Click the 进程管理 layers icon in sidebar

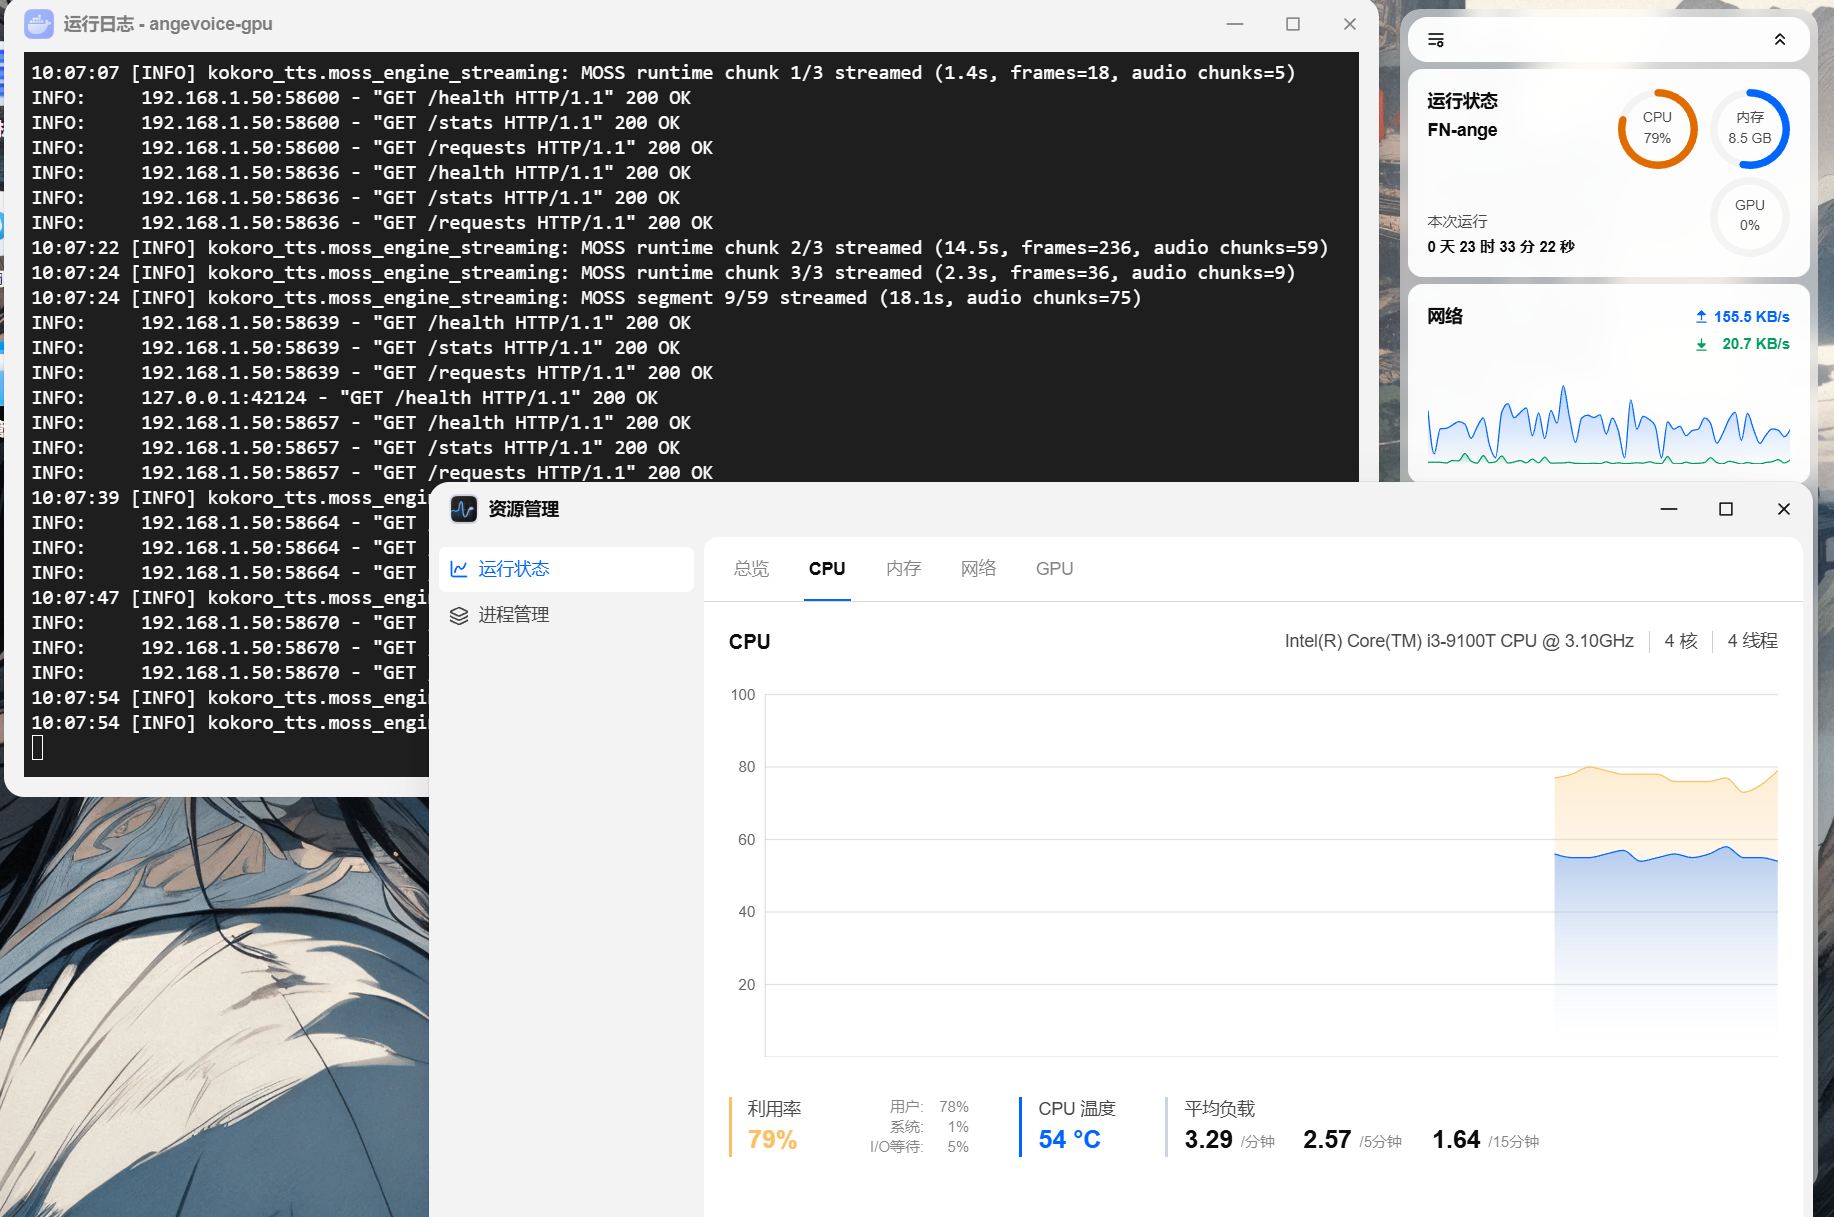tap(459, 615)
